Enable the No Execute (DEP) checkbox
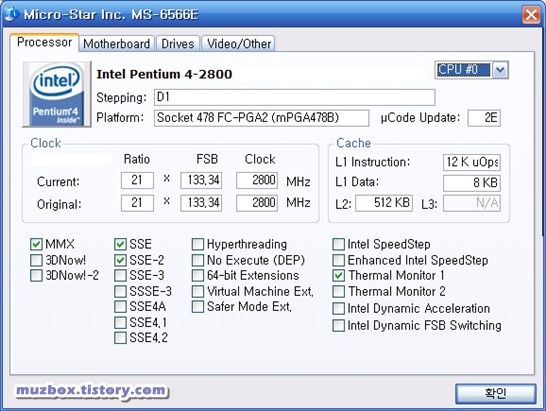This screenshot has width=546, height=411. point(198,260)
